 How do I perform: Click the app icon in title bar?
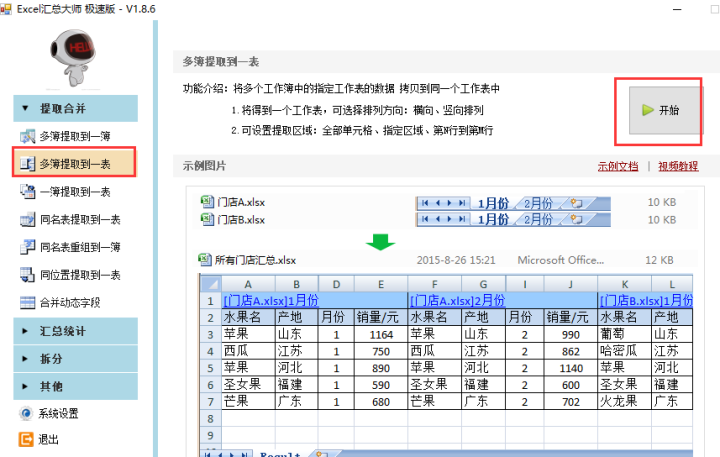pyautogui.click(x=6, y=9)
